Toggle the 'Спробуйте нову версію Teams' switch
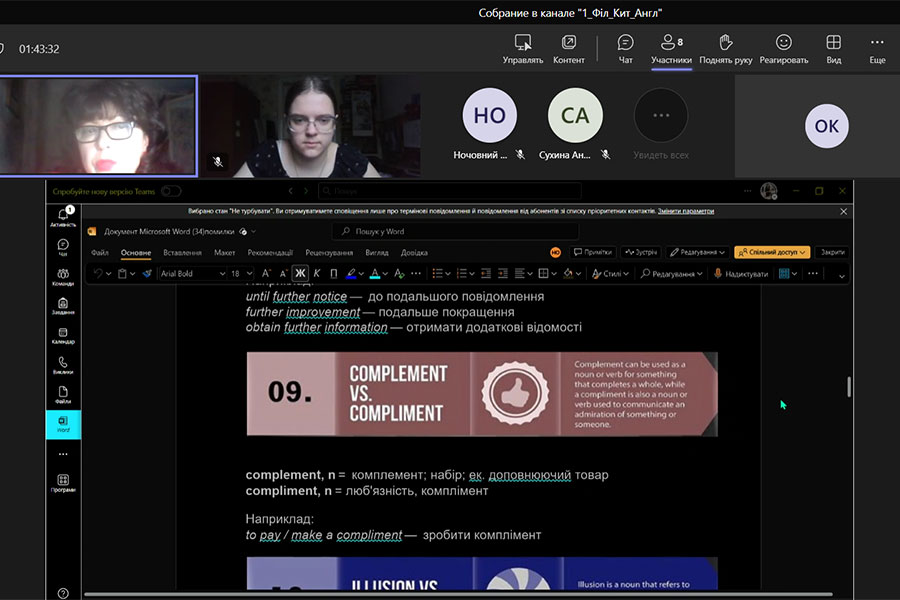This screenshot has height=600, width=900. (171, 191)
